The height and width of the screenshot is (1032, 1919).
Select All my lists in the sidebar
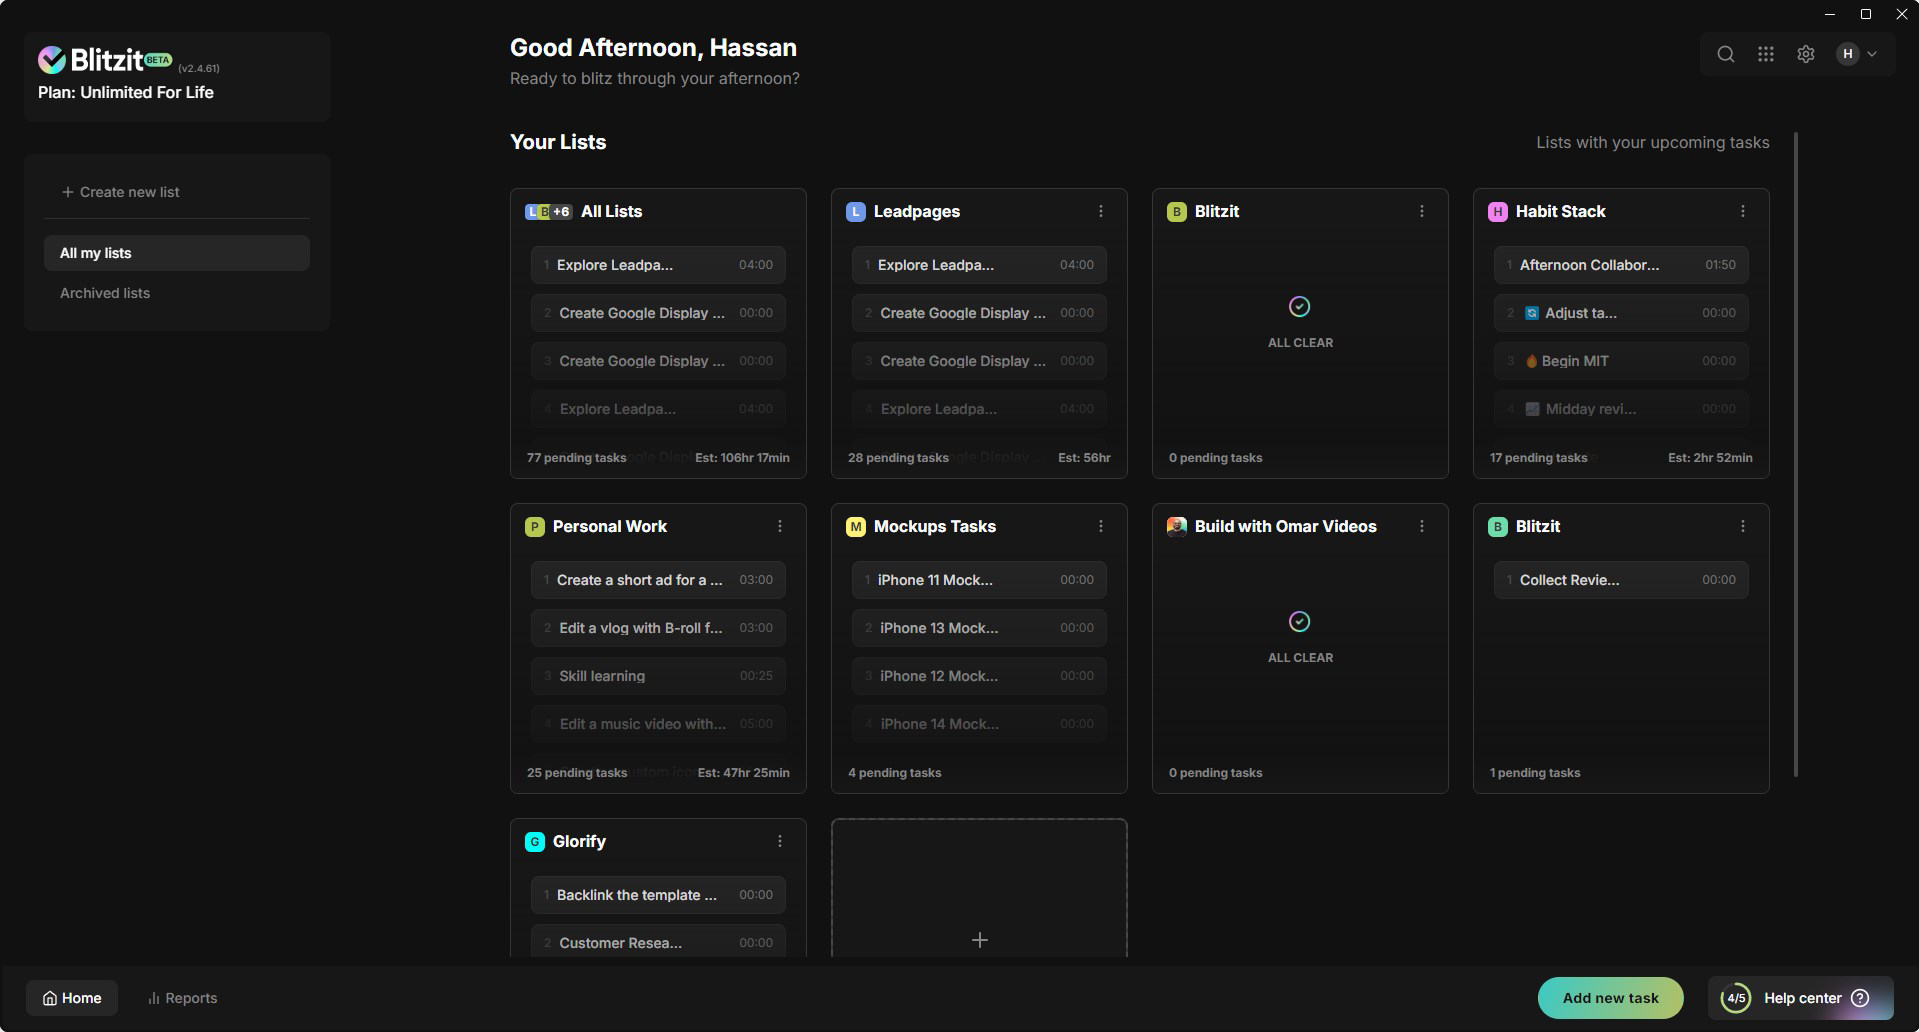coord(95,252)
